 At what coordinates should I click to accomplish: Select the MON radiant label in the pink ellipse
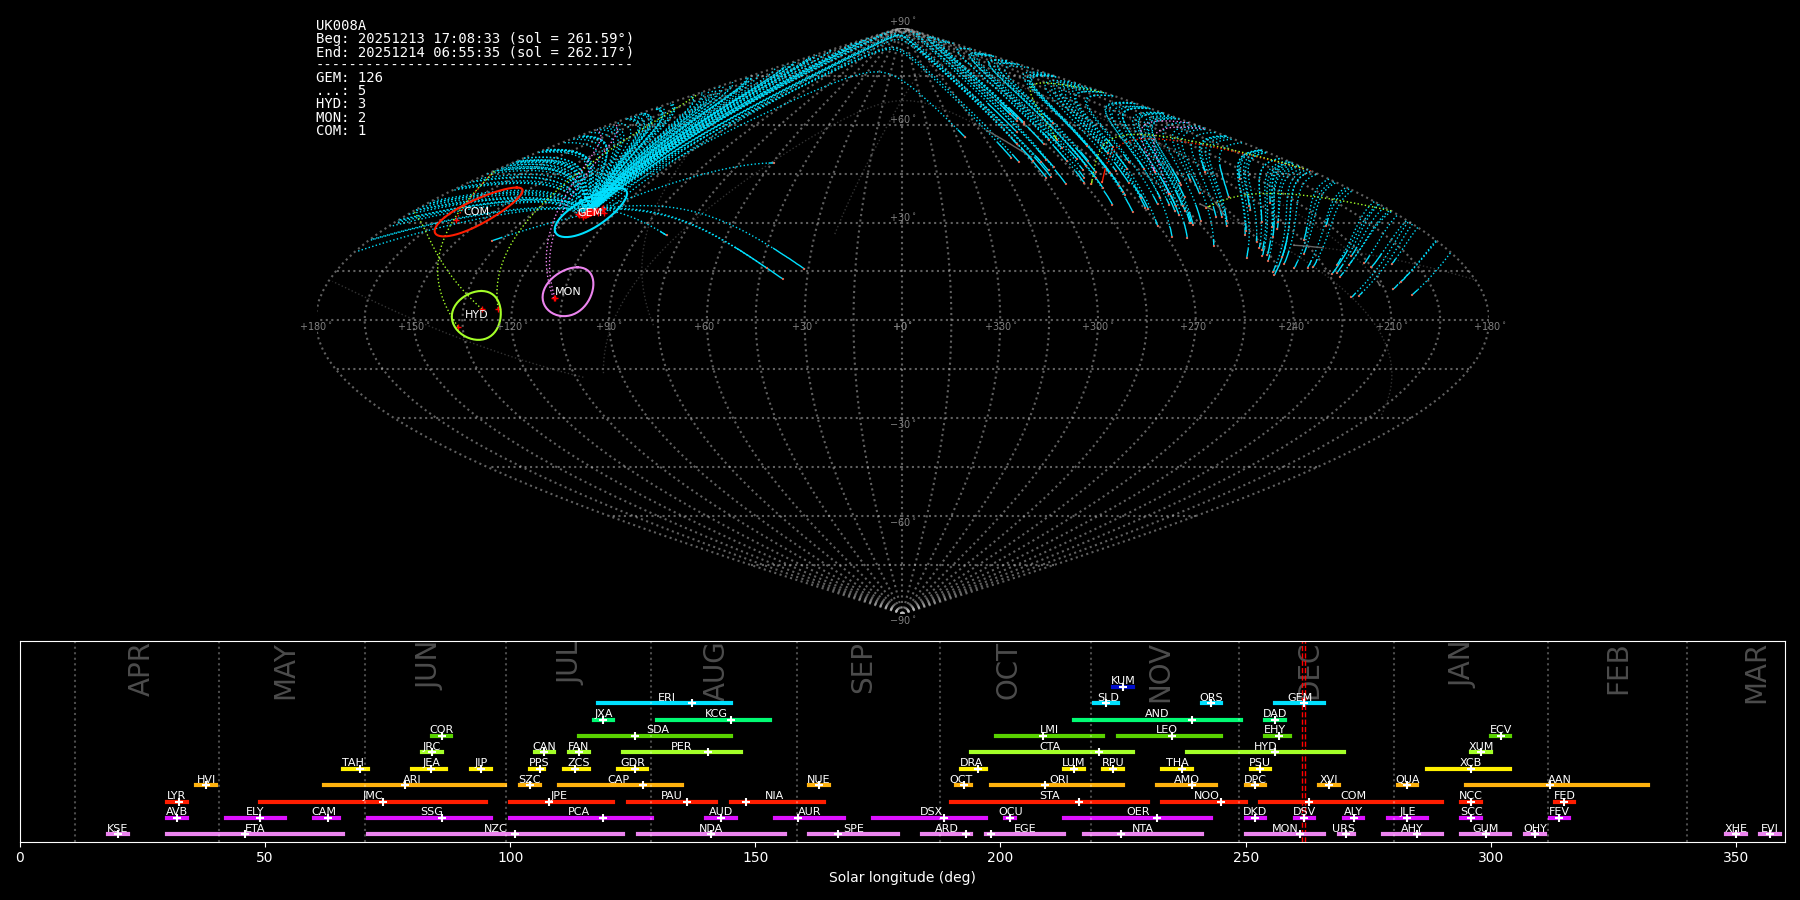pyautogui.click(x=567, y=292)
